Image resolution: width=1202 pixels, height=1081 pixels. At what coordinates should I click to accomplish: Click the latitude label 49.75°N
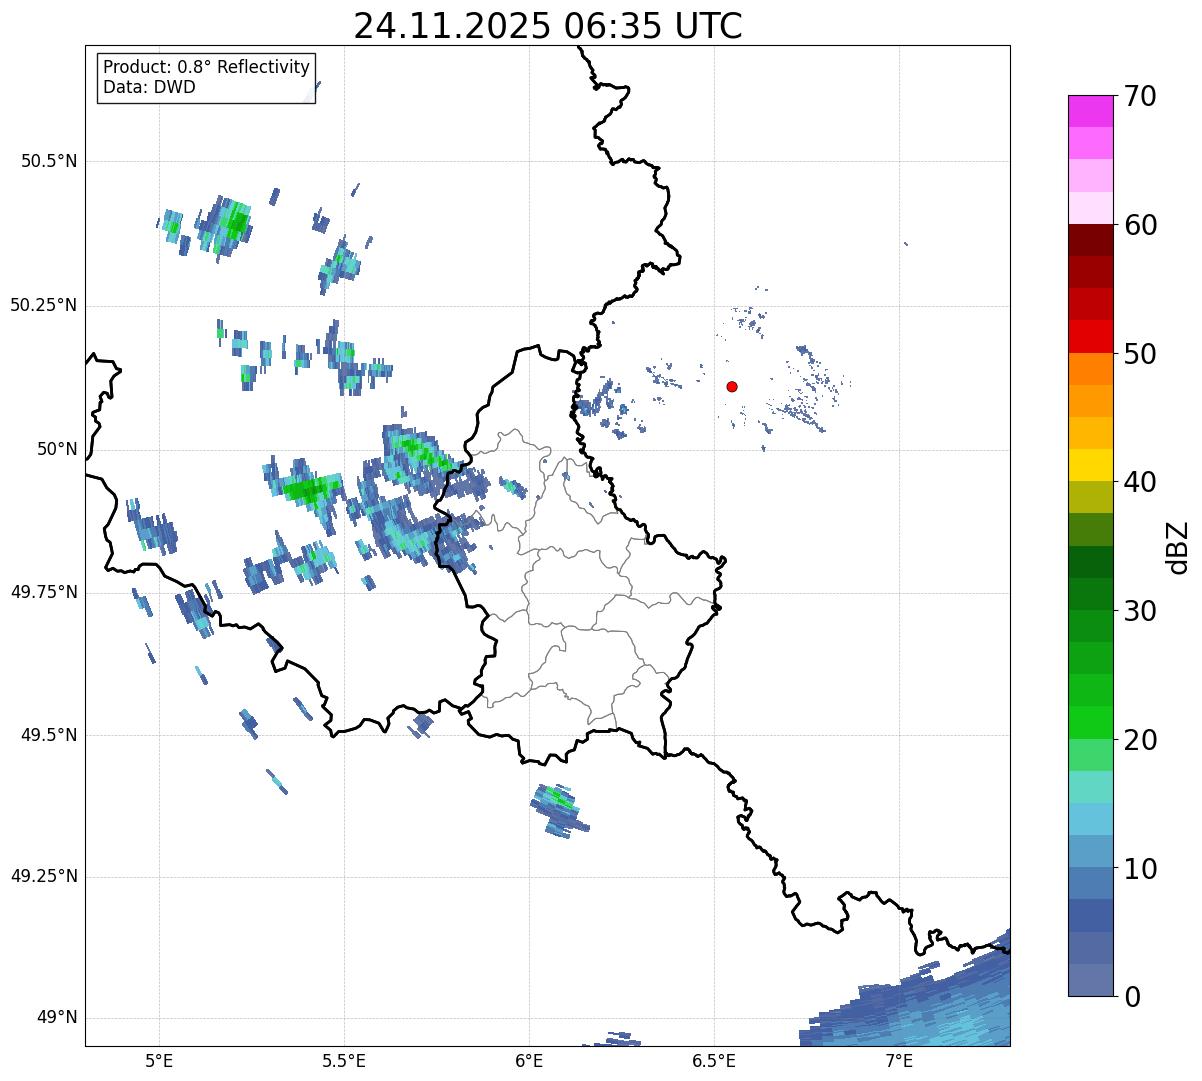click(x=44, y=592)
